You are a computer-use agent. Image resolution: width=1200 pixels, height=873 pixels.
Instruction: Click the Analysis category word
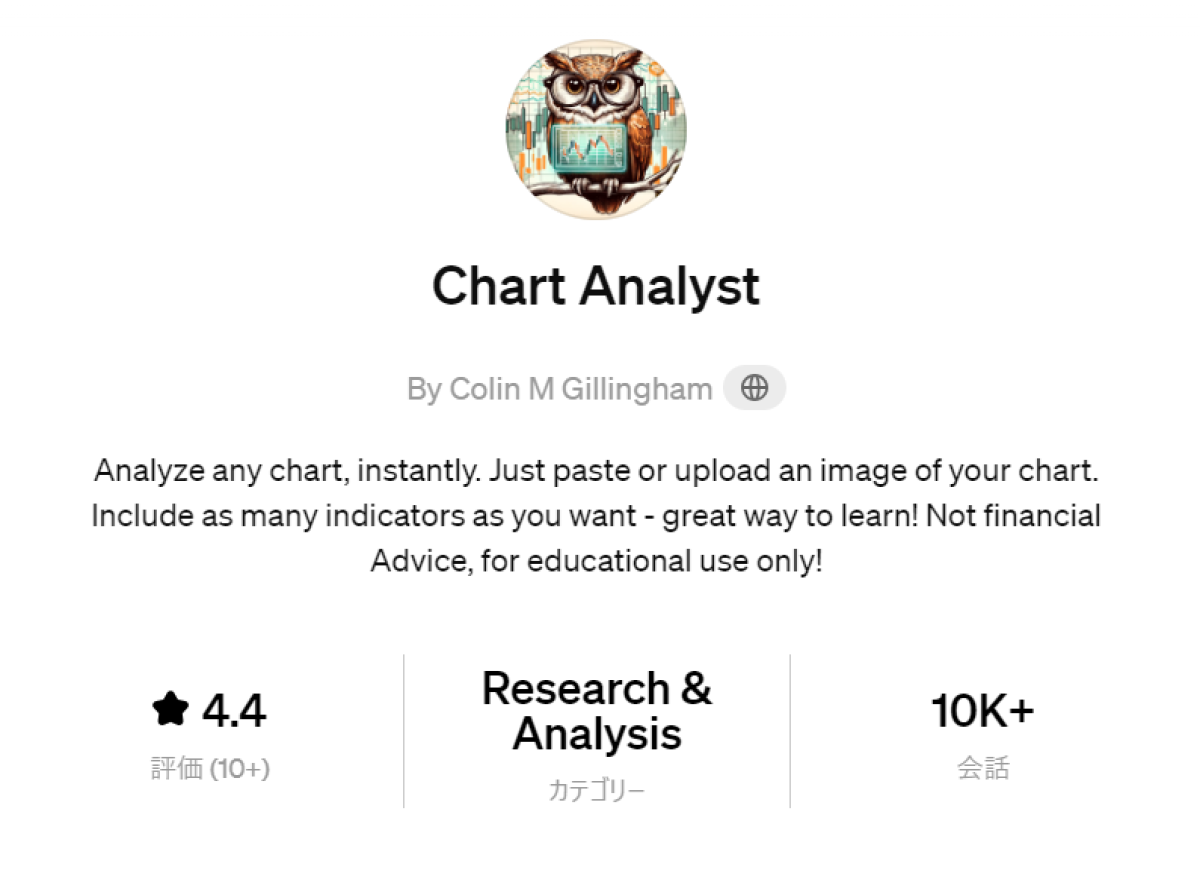597,734
